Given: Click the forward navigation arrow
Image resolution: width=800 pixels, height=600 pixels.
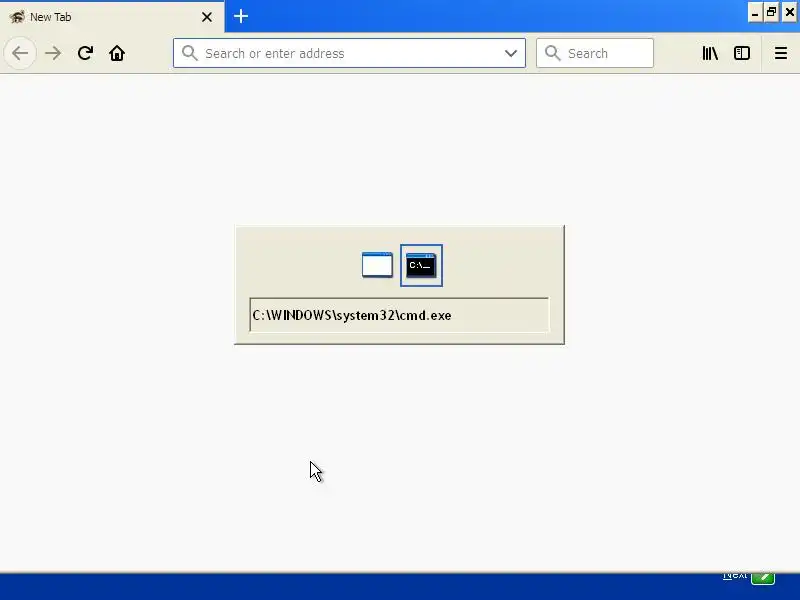Looking at the screenshot, I should point(53,53).
